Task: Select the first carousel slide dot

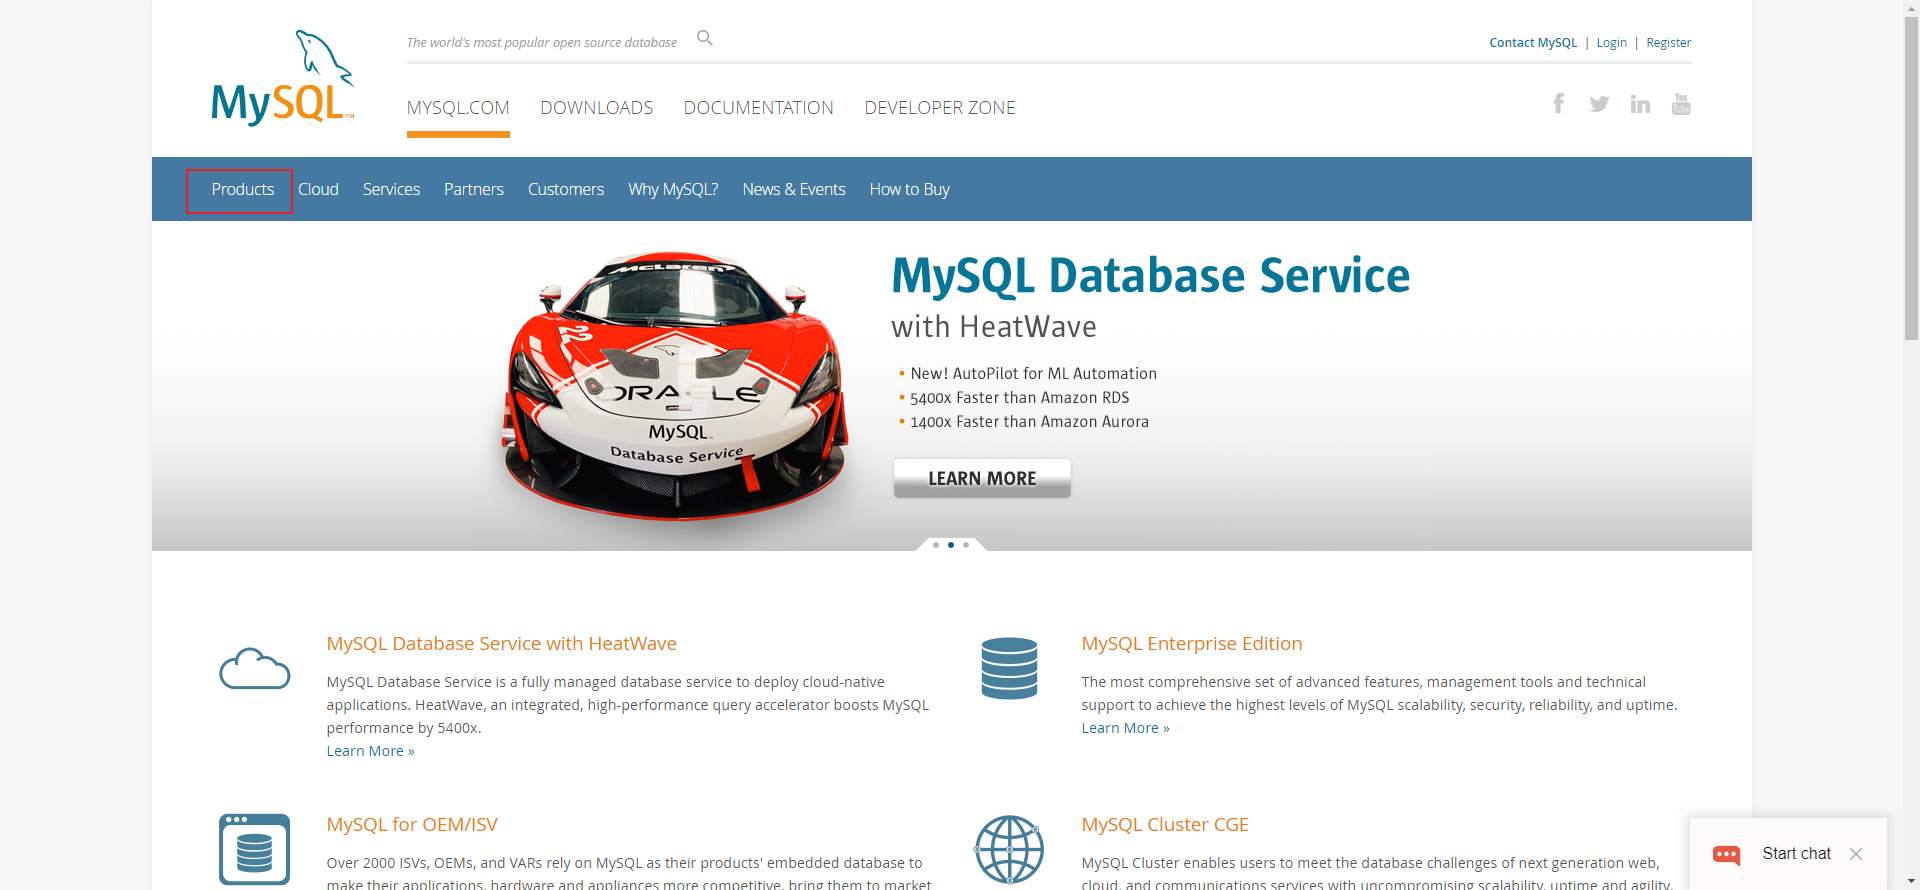Action: 936,545
